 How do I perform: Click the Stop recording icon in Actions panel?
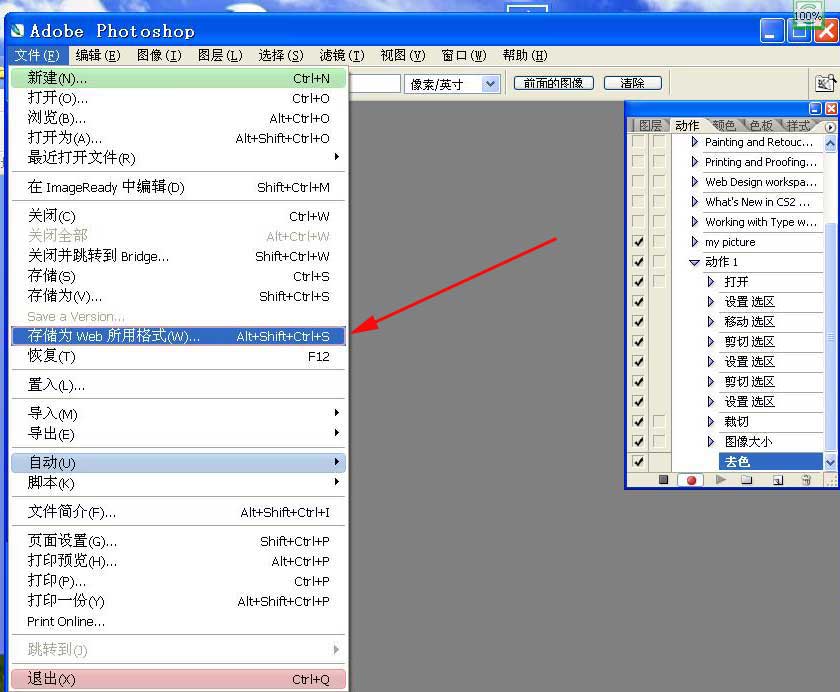[x=663, y=479]
